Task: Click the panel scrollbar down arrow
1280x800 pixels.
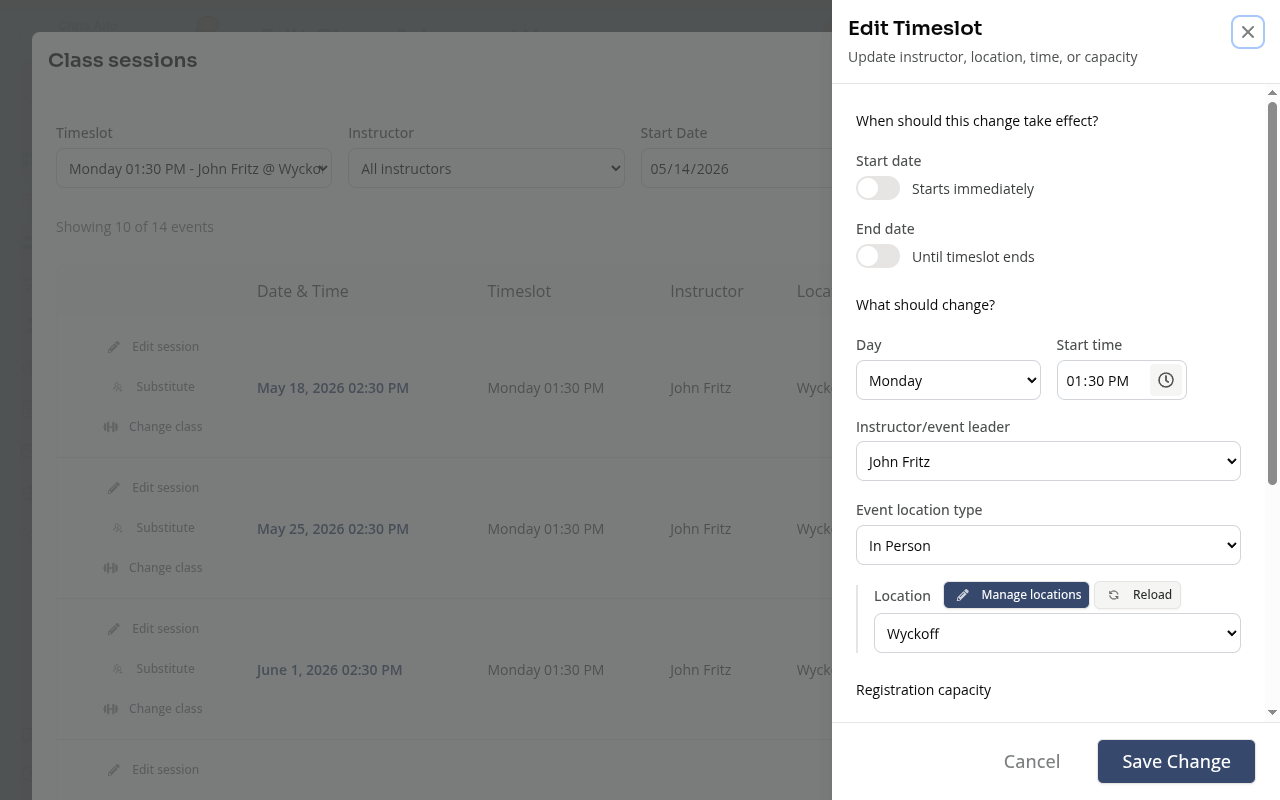Action: tap(1272, 712)
